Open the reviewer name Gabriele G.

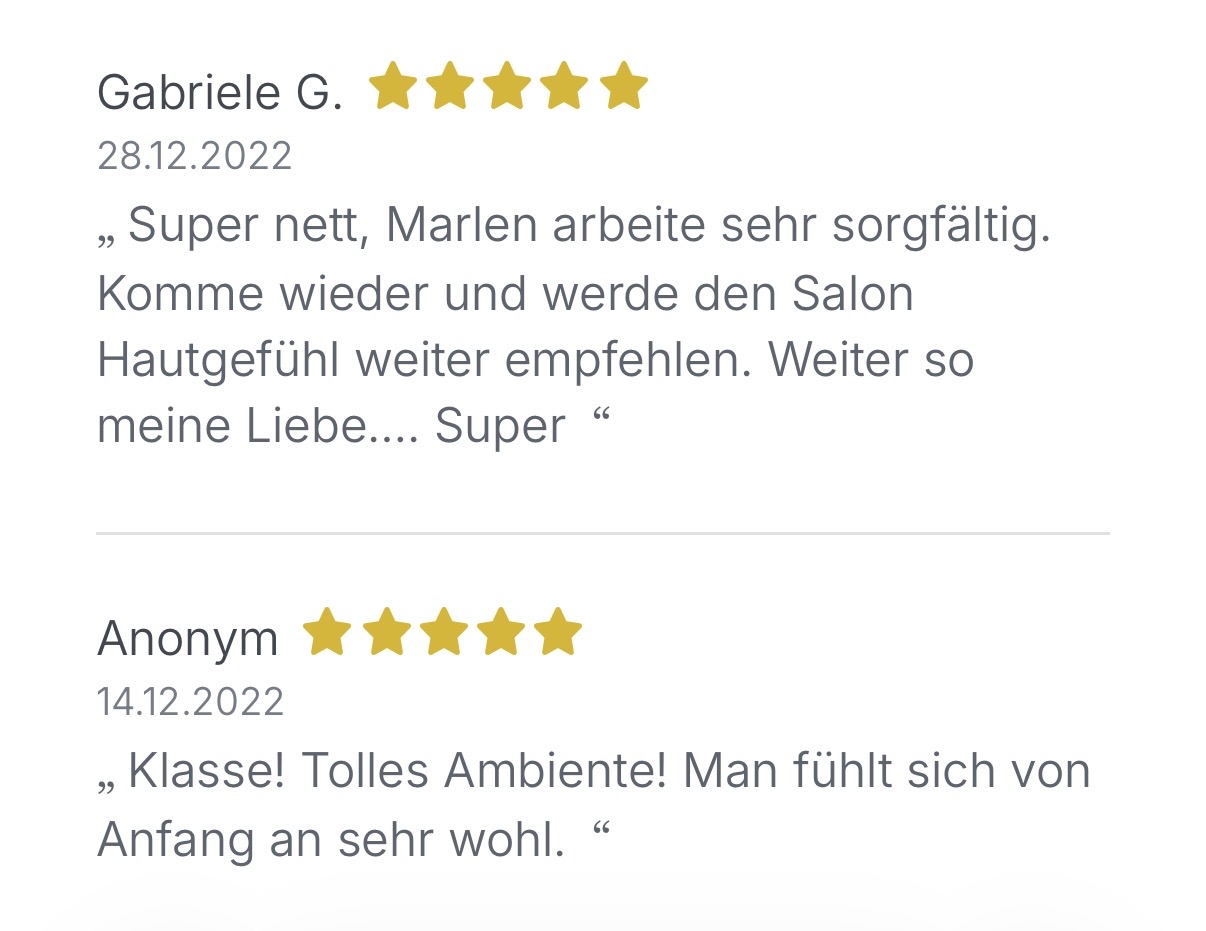(x=220, y=93)
